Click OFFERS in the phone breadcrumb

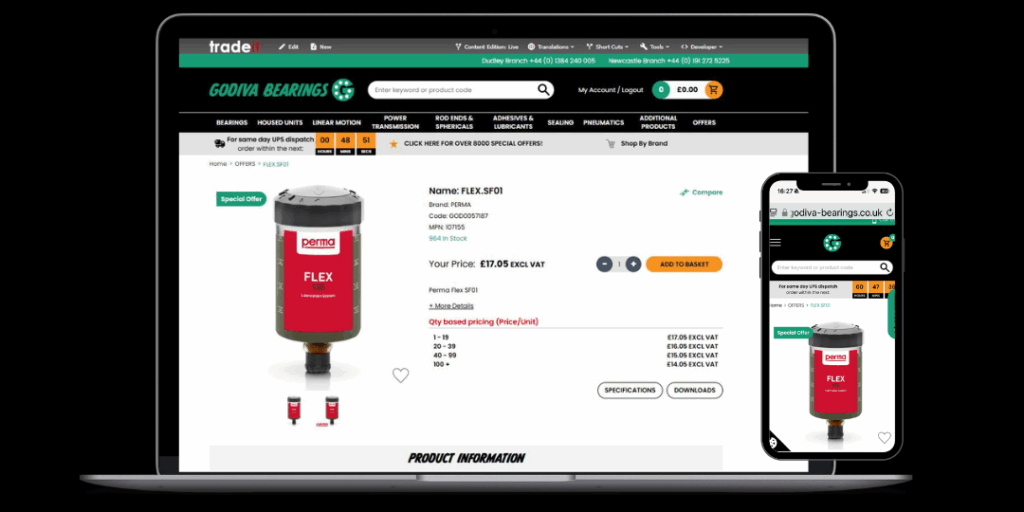pyautogui.click(x=796, y=305)
